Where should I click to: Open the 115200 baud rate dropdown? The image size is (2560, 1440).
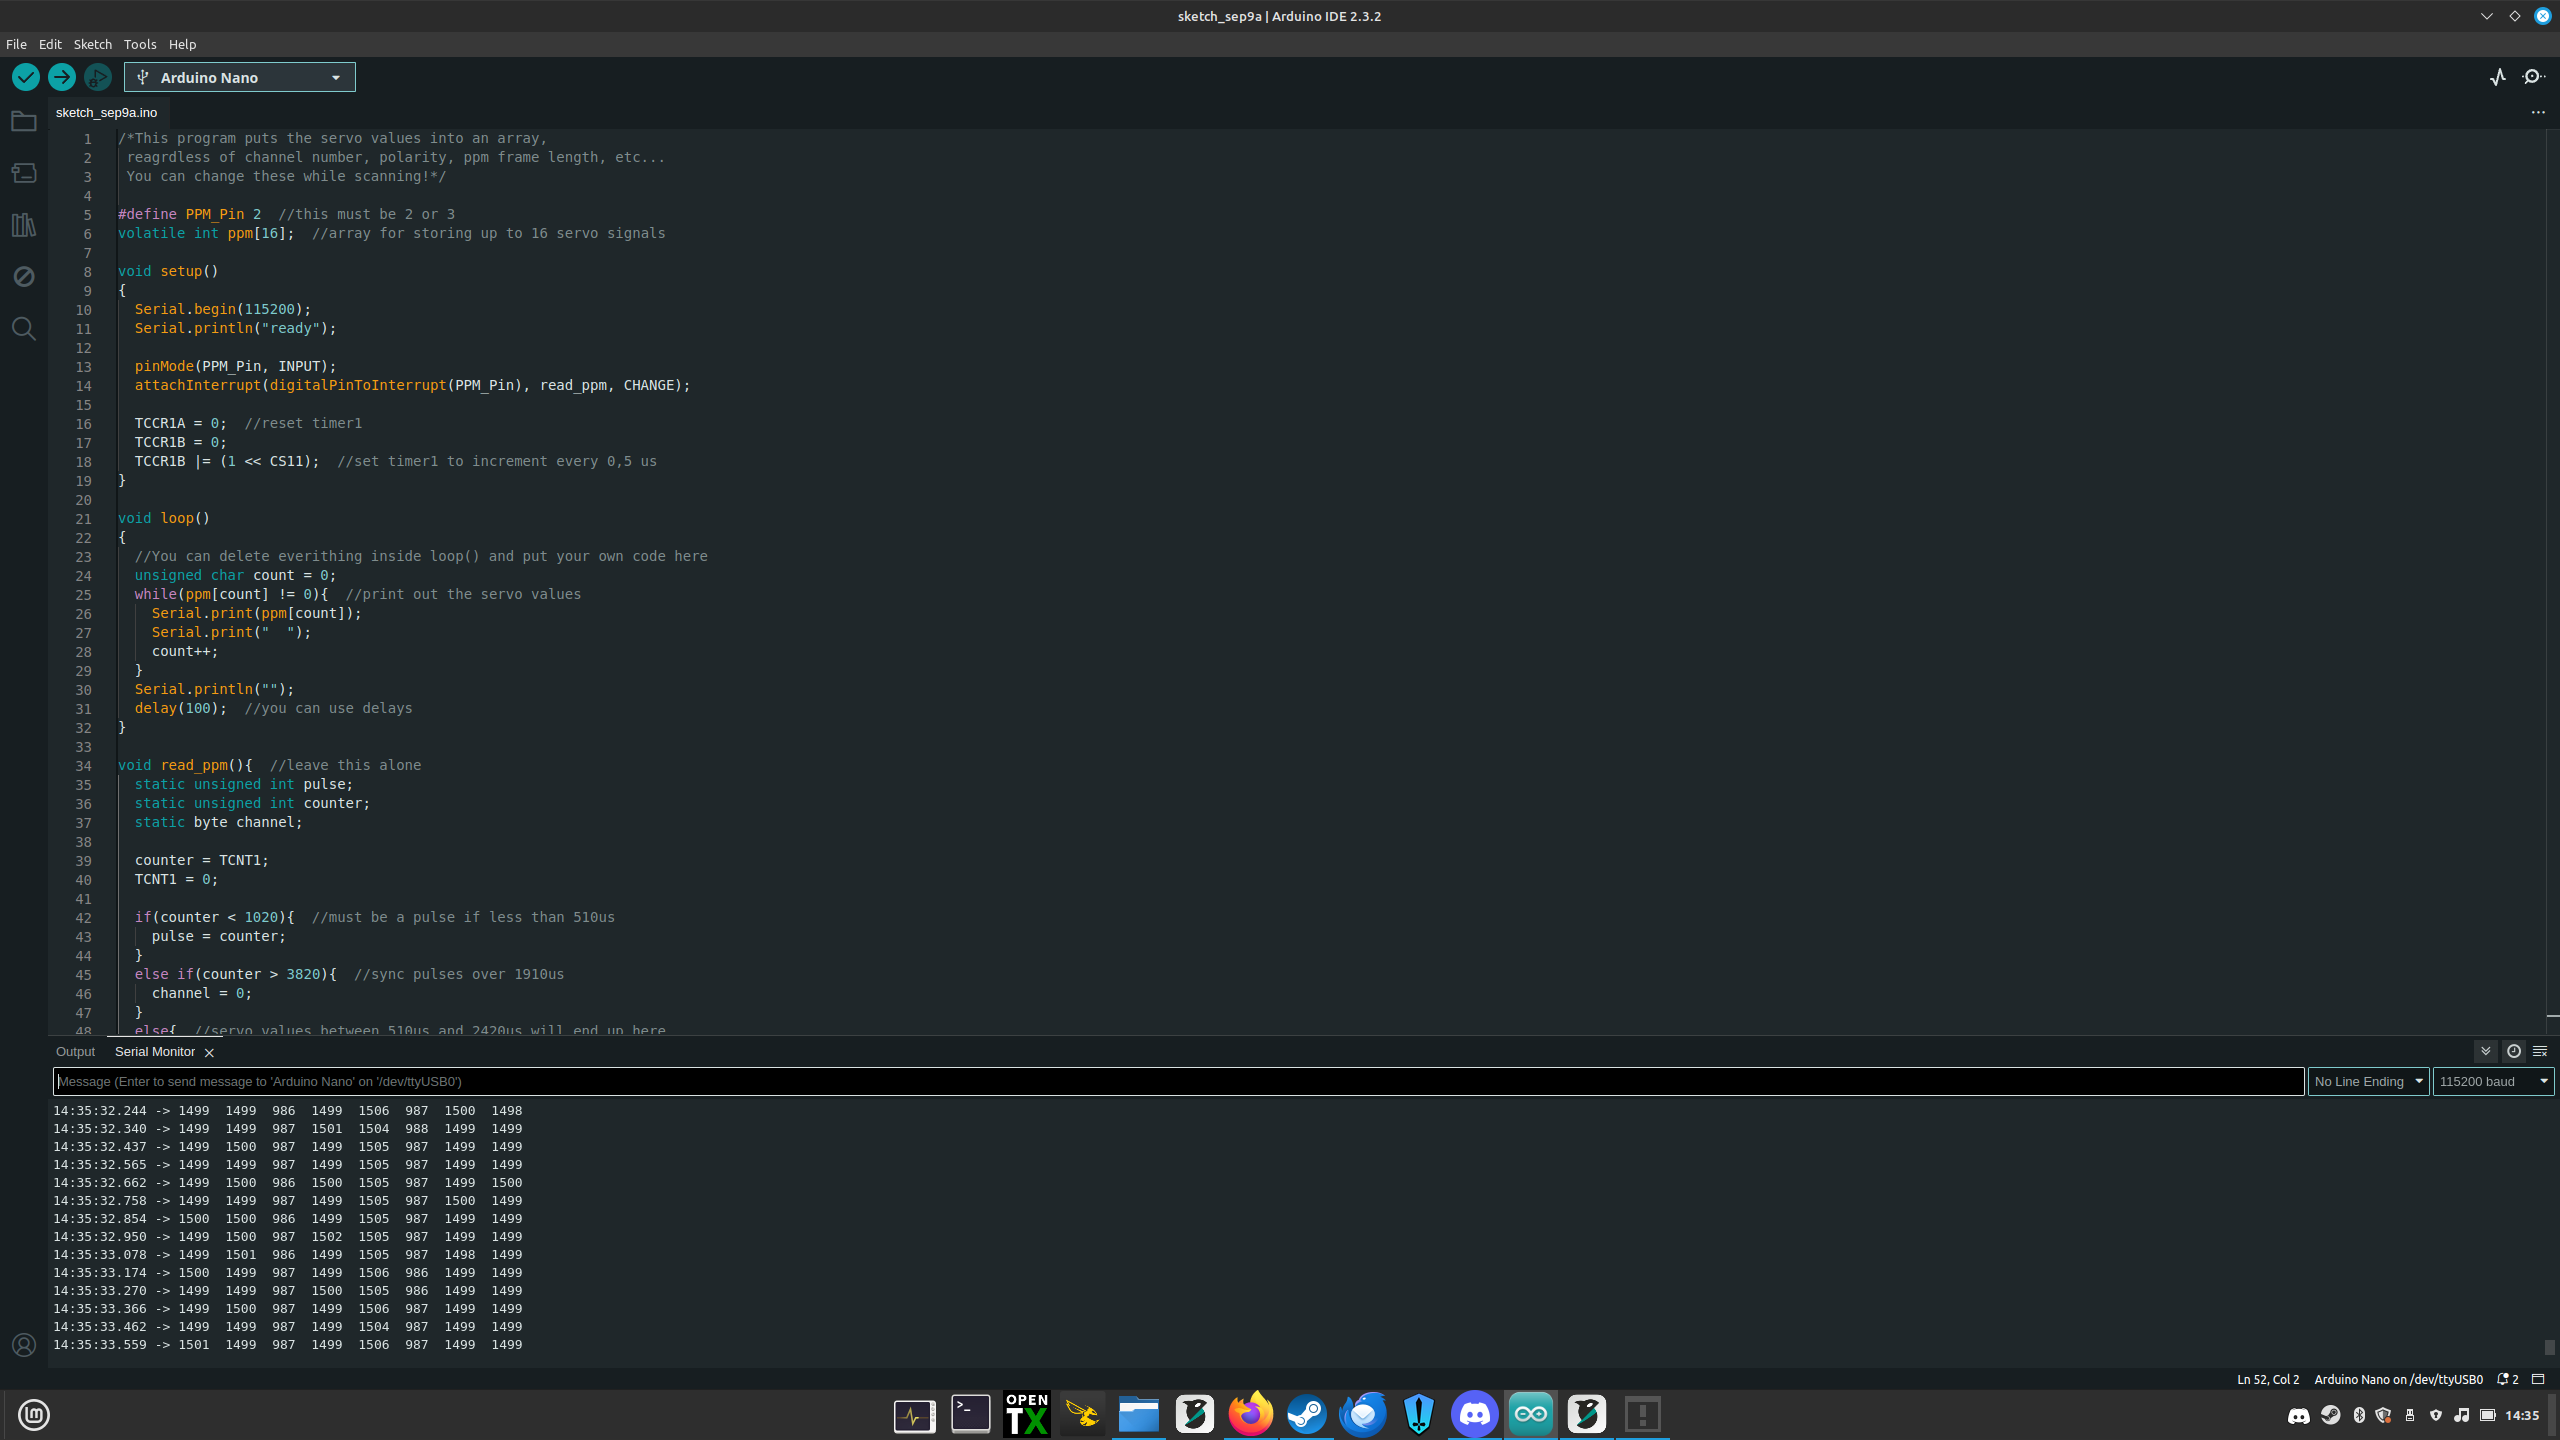[x=2493, y=1081]
